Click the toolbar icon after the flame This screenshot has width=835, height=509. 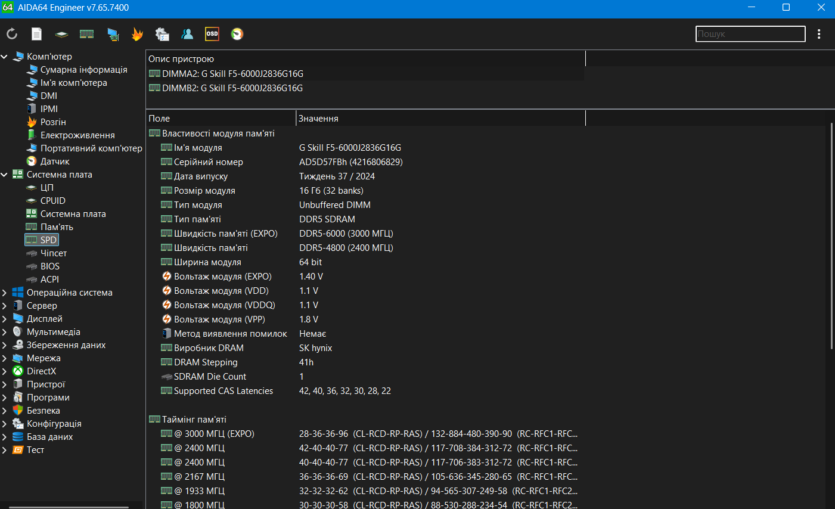(162, 34)
